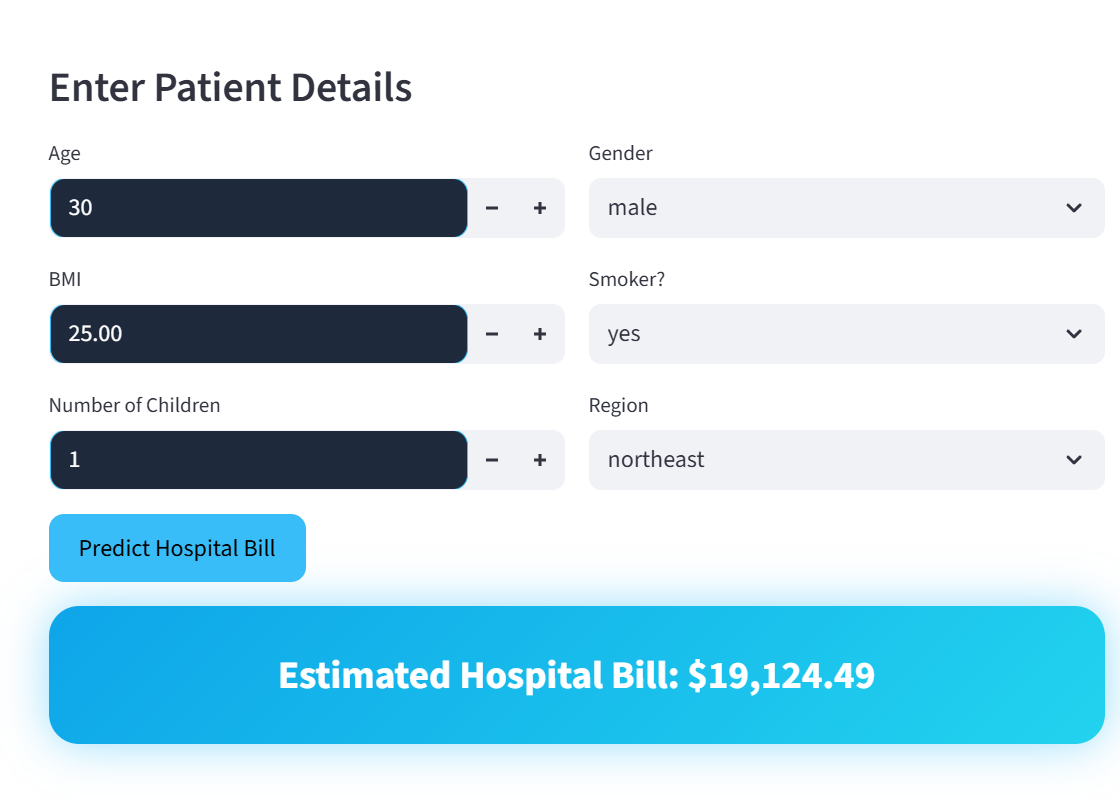Reduce Number of Children with minus button
Viewport: 1120px width, 799px height.
click(x=491, y=460)
